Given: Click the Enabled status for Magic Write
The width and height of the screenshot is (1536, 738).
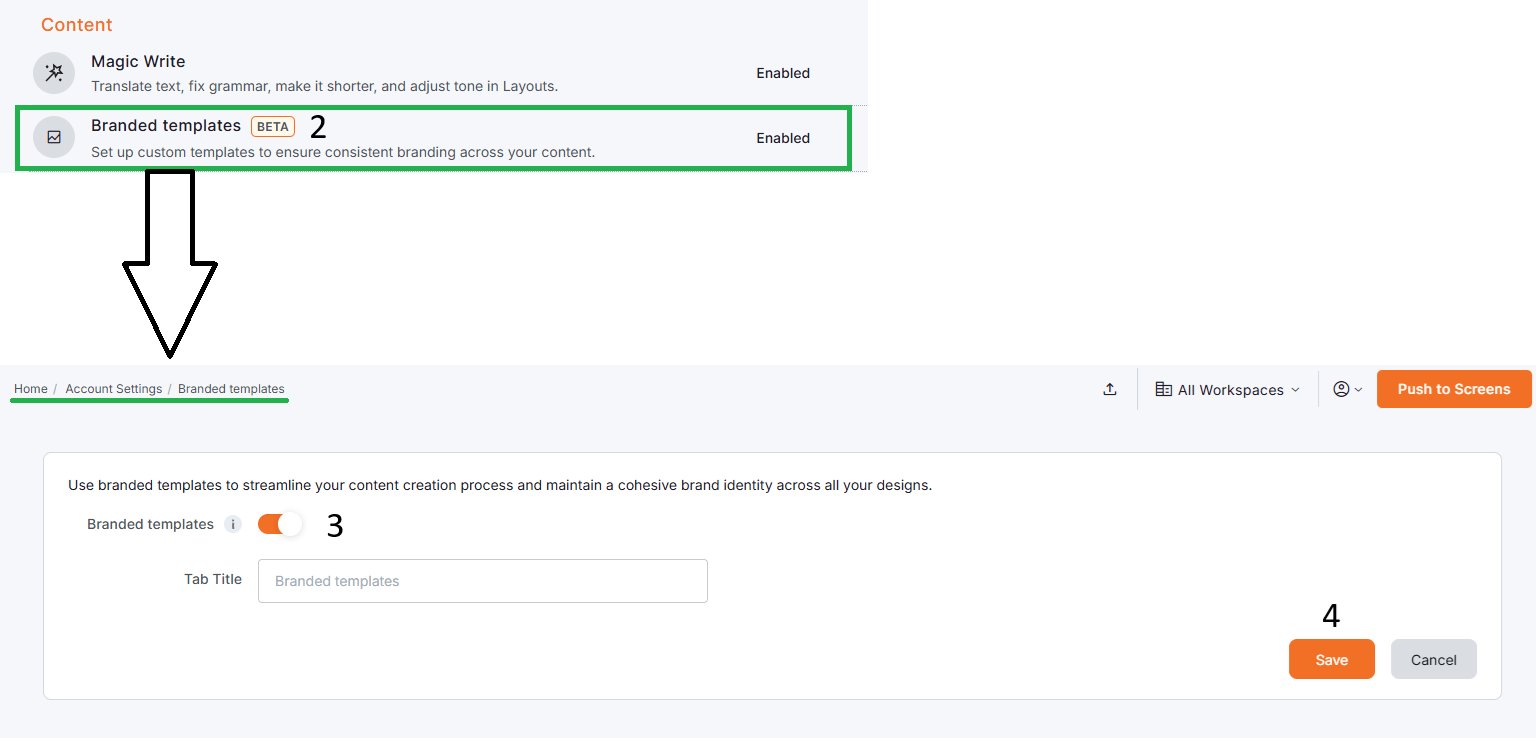Looking at the screenshot, I should 782,73.
